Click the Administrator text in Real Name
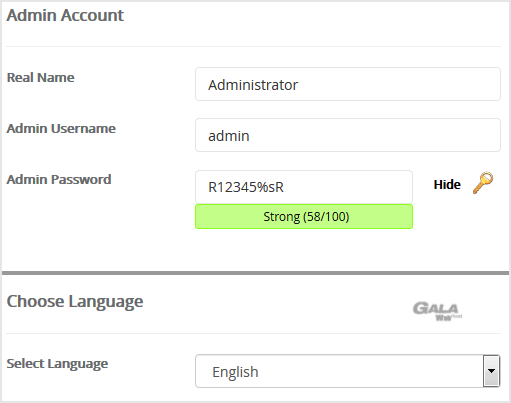This screenshot has width=511, height=403. (253, 85)
